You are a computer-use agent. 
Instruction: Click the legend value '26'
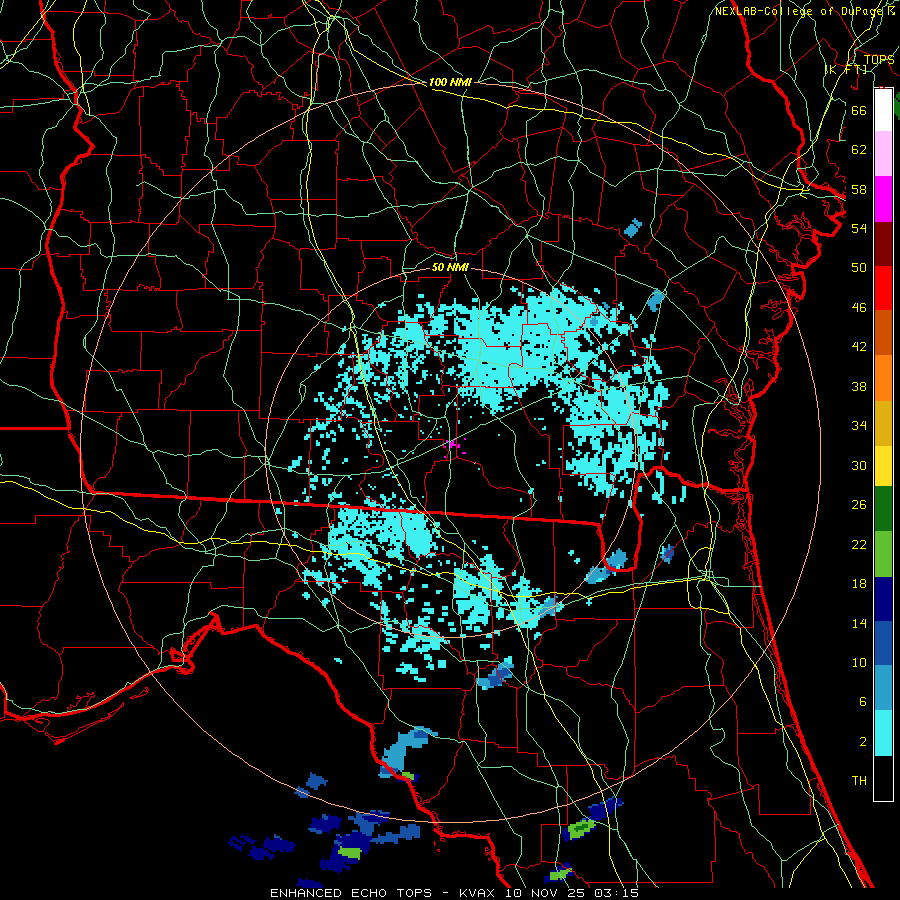pos(859,505)
